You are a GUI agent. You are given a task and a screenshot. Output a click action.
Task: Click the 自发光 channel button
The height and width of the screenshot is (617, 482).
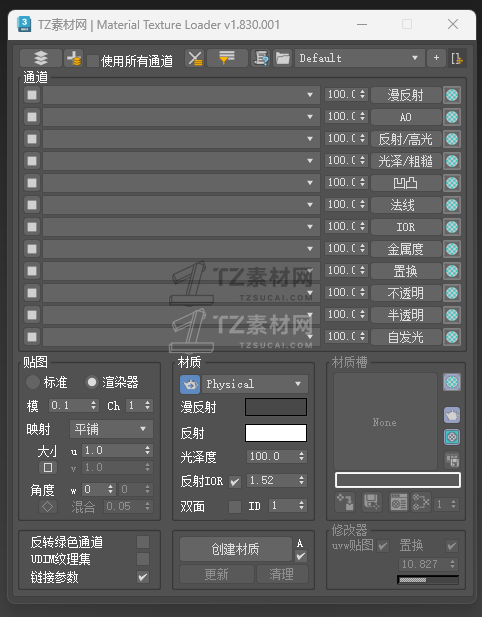[x=406, y=337]
